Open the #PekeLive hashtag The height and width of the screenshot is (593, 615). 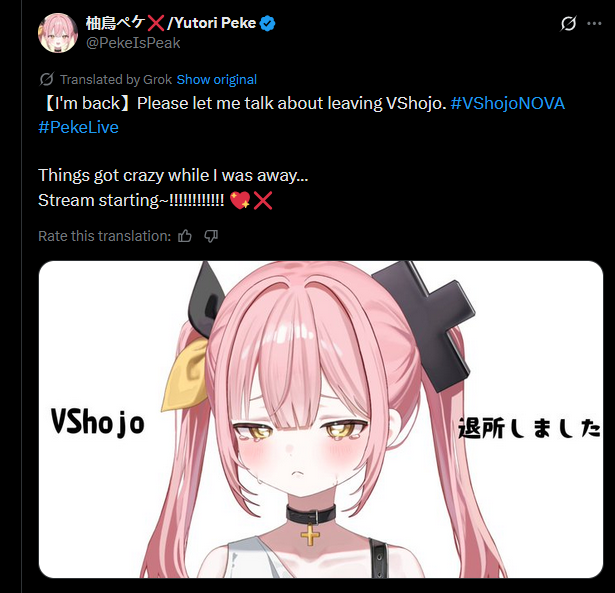[78, 127]
